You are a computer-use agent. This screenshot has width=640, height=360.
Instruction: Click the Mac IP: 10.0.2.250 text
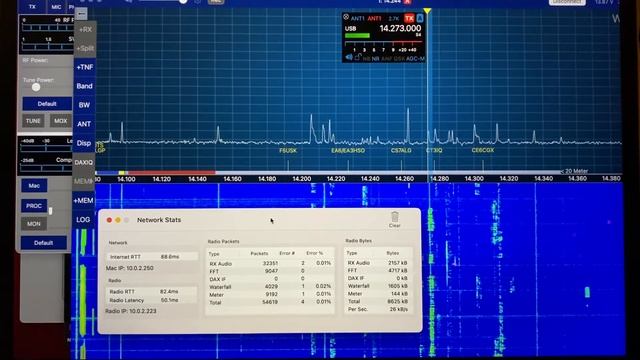[130, 268]
